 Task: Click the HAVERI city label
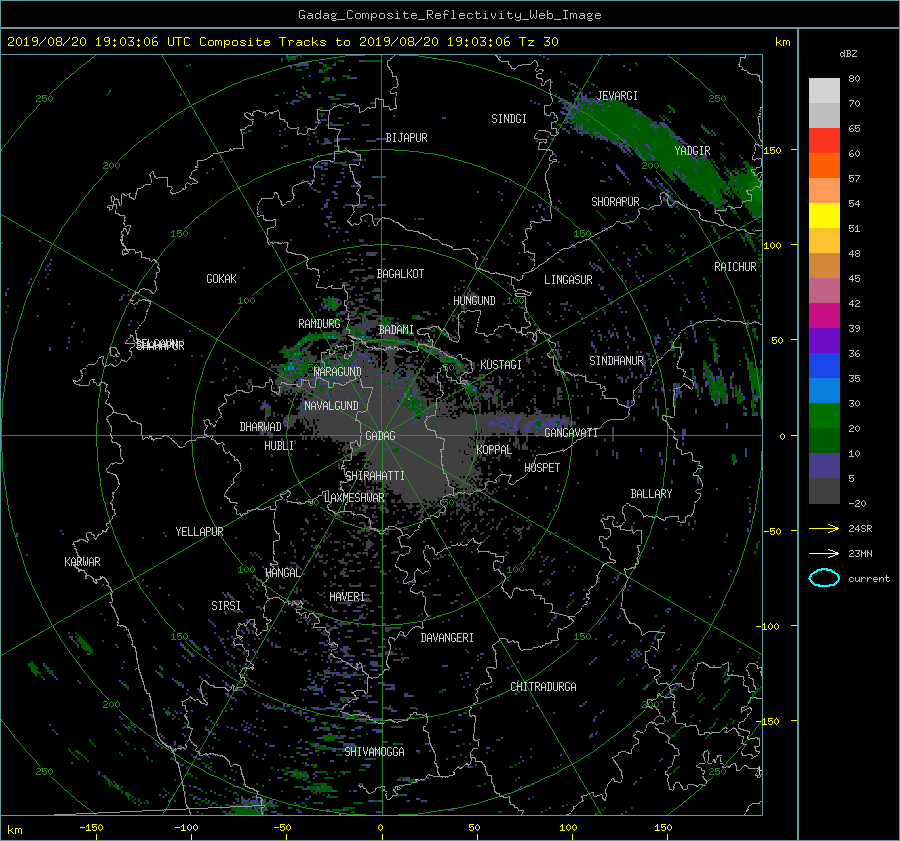pyautogui.click(x=347, y=597)
